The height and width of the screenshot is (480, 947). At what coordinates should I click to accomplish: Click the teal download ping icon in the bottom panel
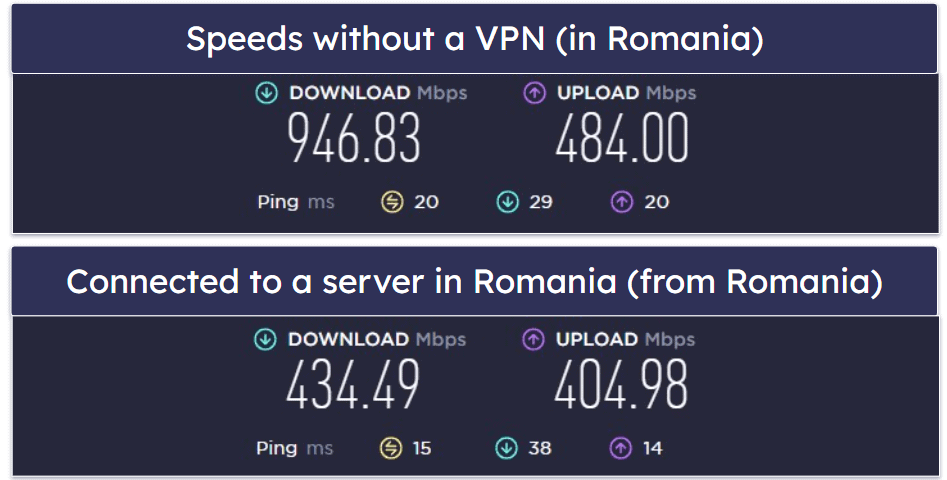[506, 448]
